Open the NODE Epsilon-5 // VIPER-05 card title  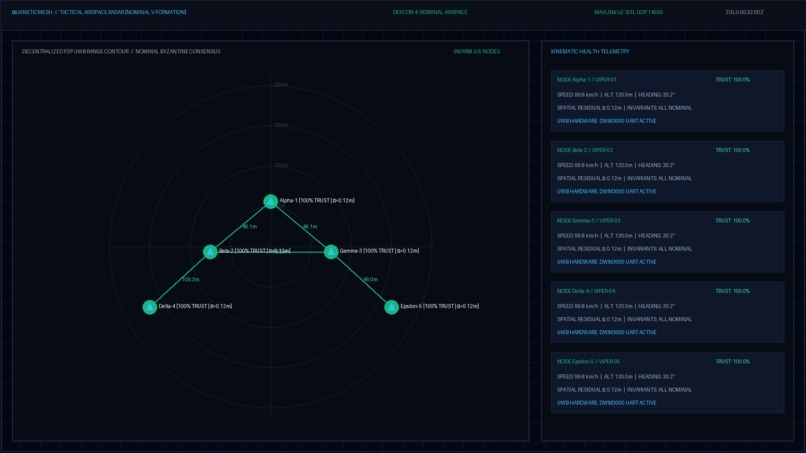(588, 361)
